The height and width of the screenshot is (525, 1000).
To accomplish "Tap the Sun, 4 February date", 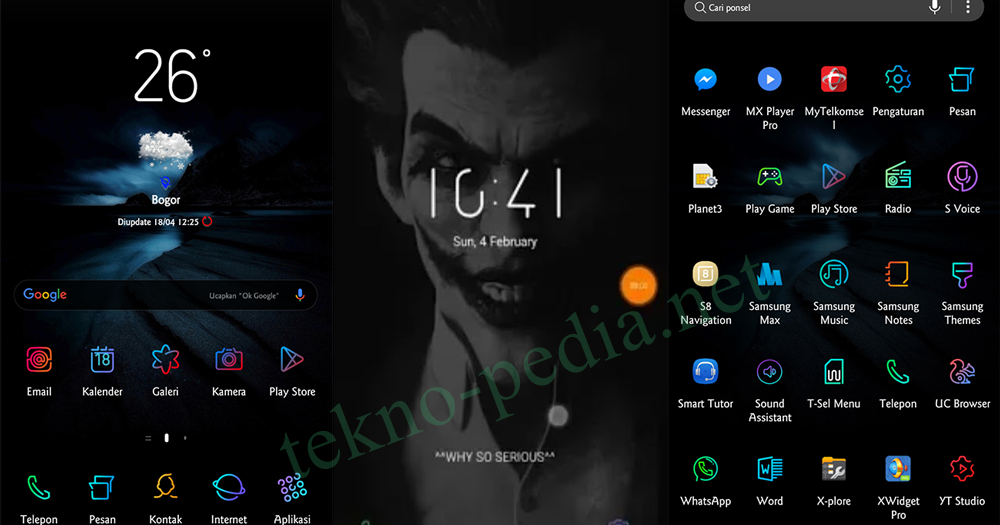I will pyautogui.click(x=495, y=242).
